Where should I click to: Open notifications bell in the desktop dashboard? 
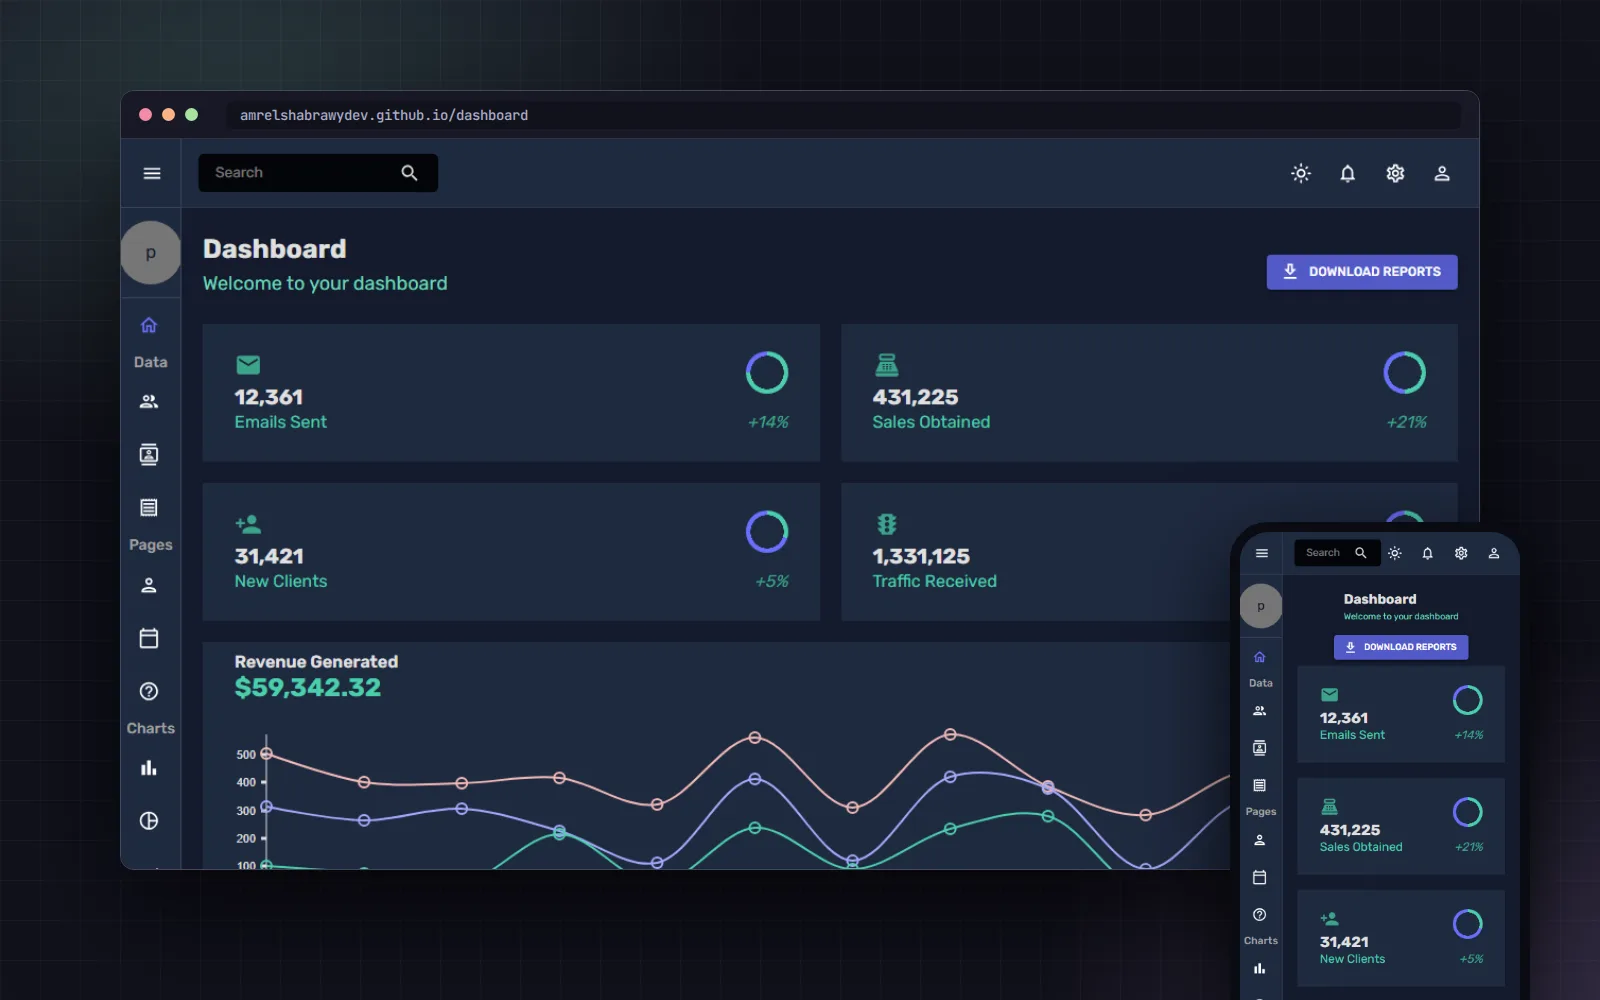pos(1348,173)
